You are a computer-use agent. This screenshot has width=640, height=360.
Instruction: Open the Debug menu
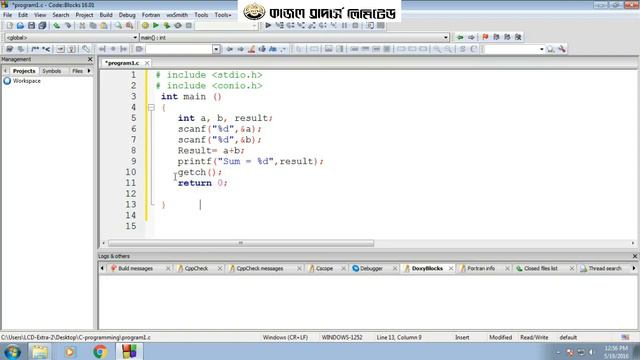[127, 15]
